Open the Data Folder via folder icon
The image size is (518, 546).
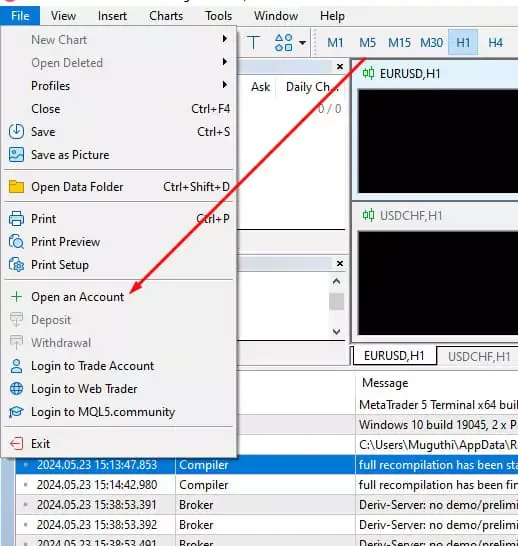pyautogui.click(x=16, y=187)
